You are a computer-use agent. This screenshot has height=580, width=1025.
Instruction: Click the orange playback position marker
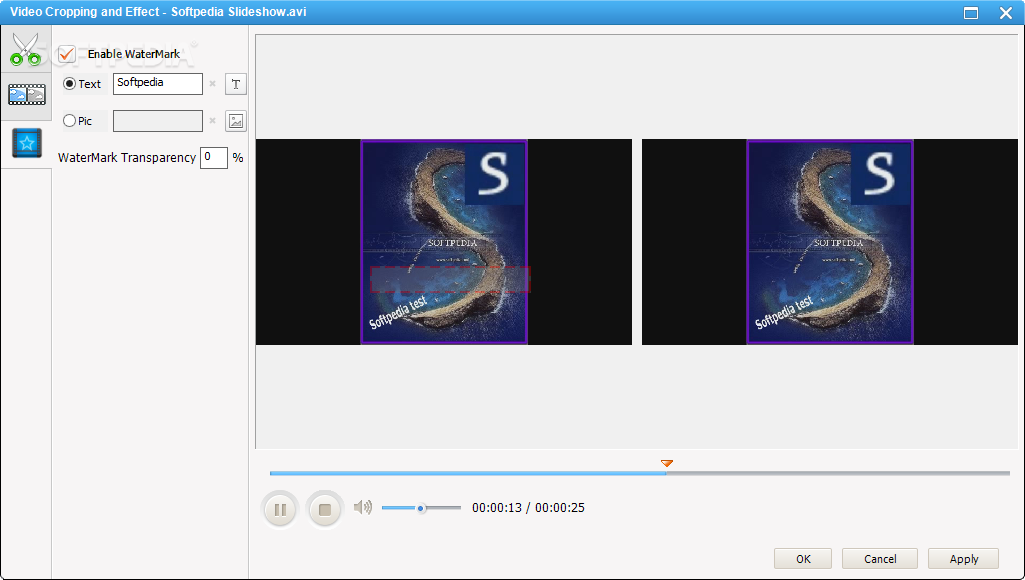click(x=667, y=464)
